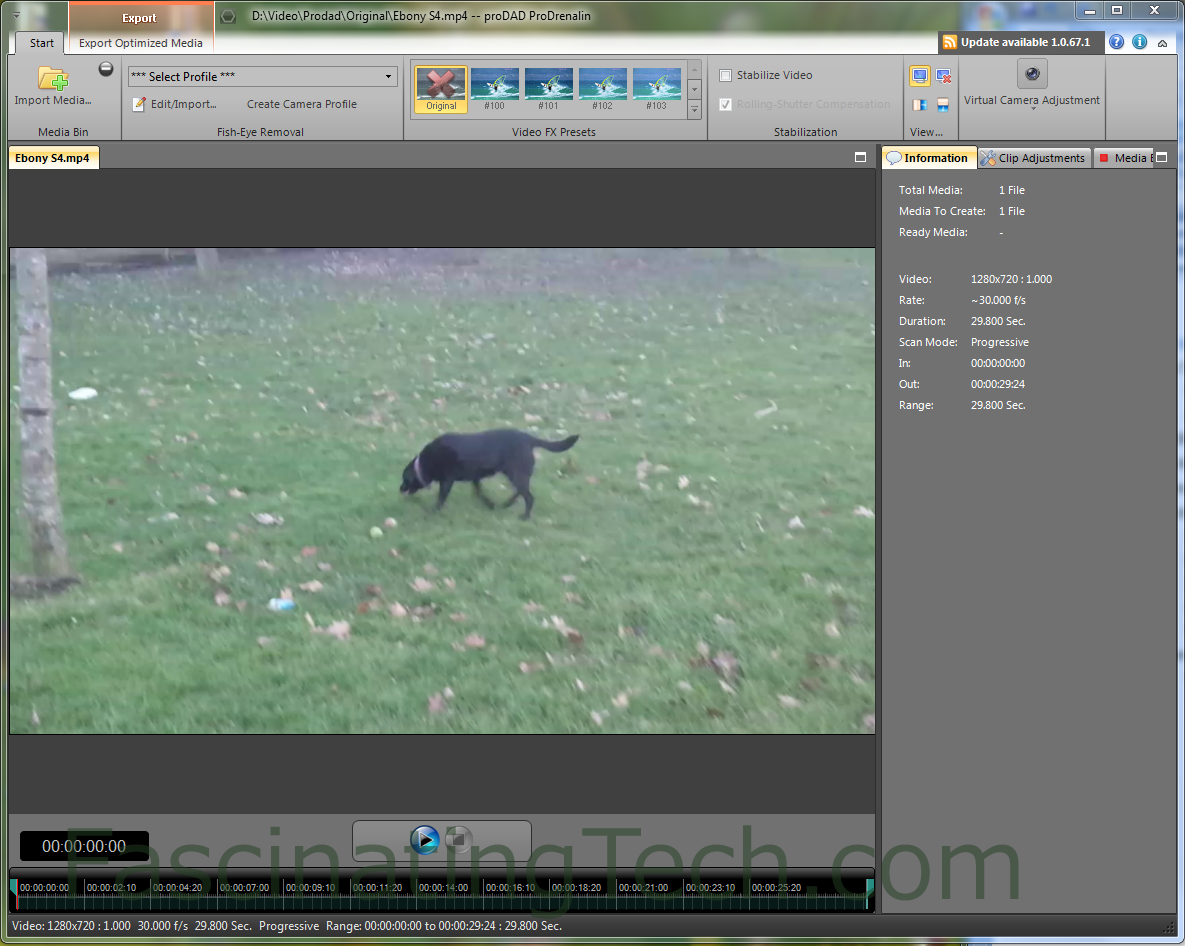Image resolution: width=1185 pixels, height=946 pixels.
Task: Switch to the Clip Adjustments tab
Action: (x=1035, y=158)
